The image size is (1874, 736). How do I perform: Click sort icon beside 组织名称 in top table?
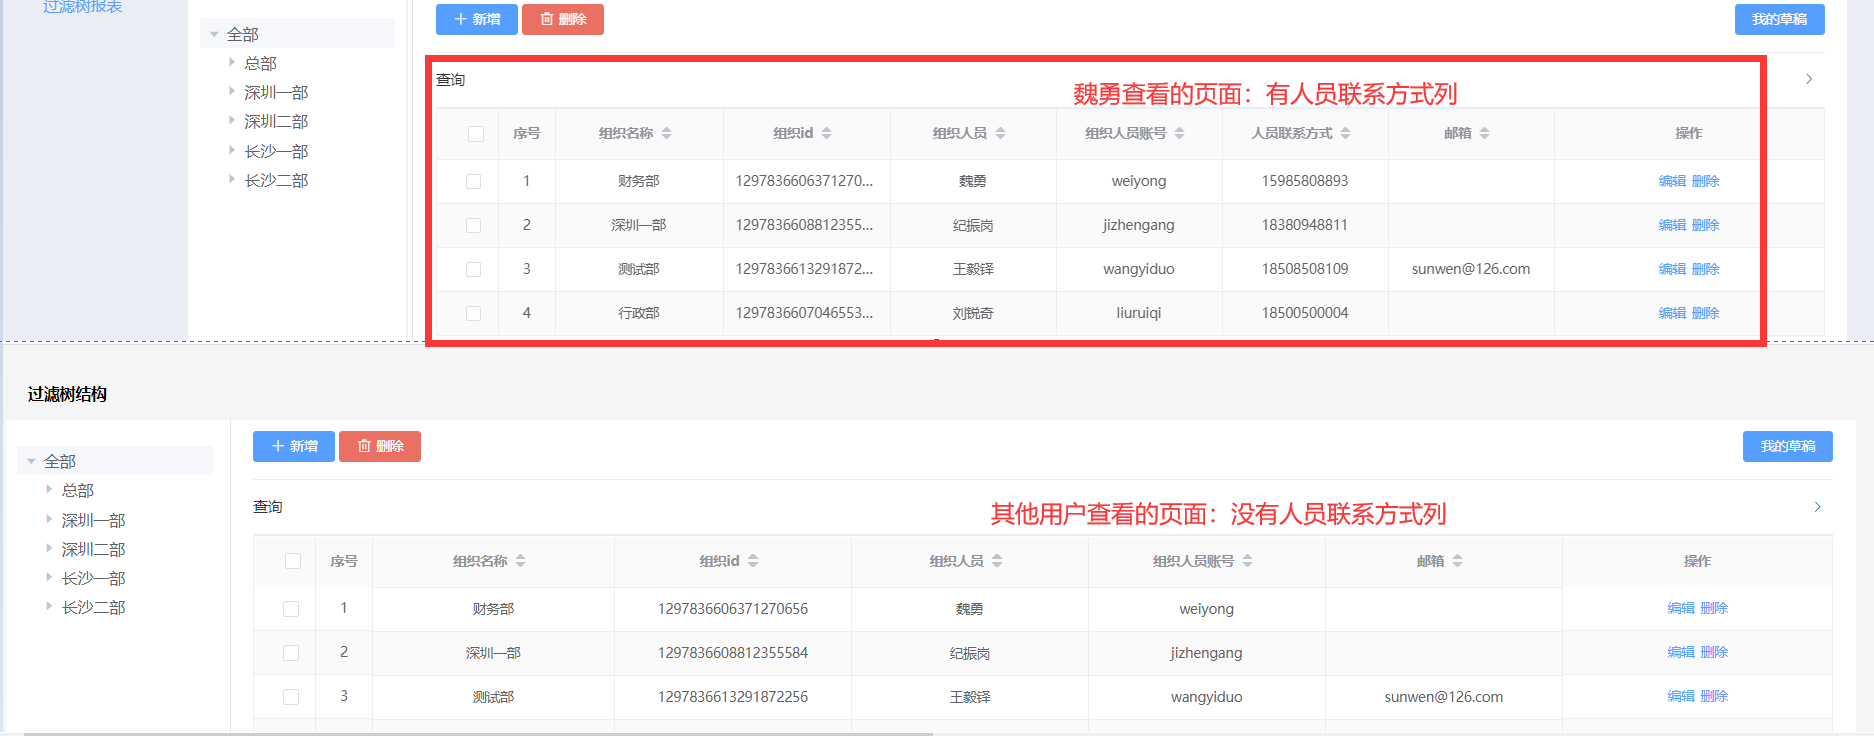click(x=667, y=133)
